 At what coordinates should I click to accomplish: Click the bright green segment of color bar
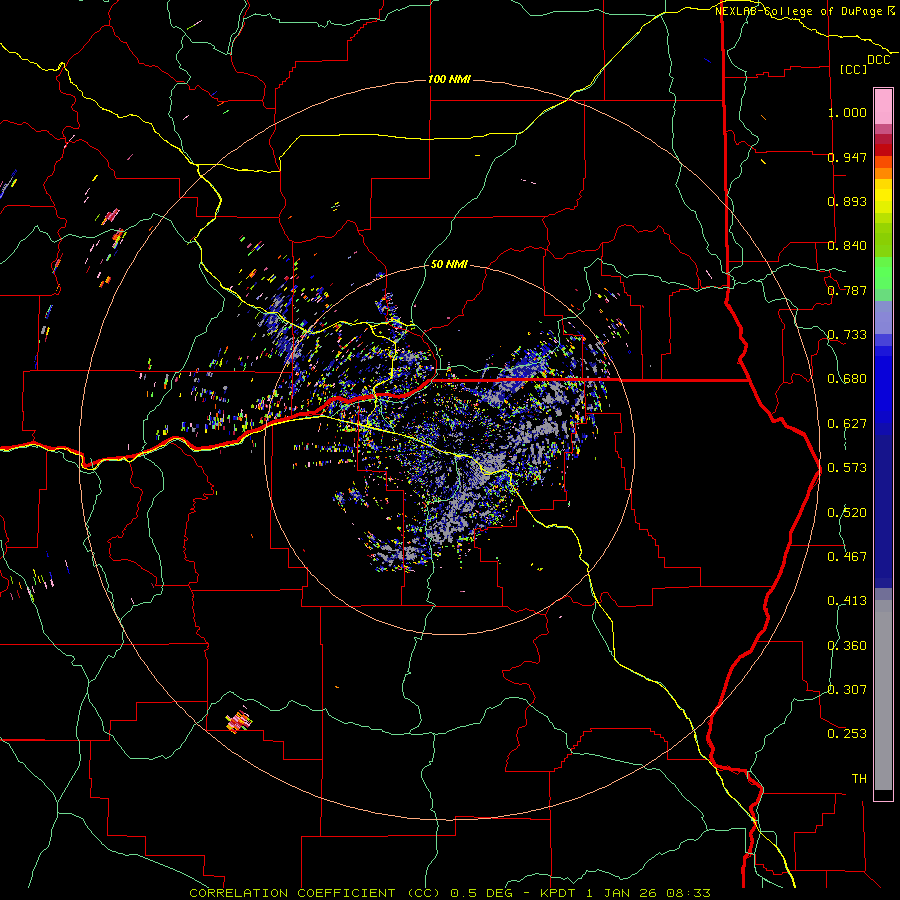[x=883, y=273]
